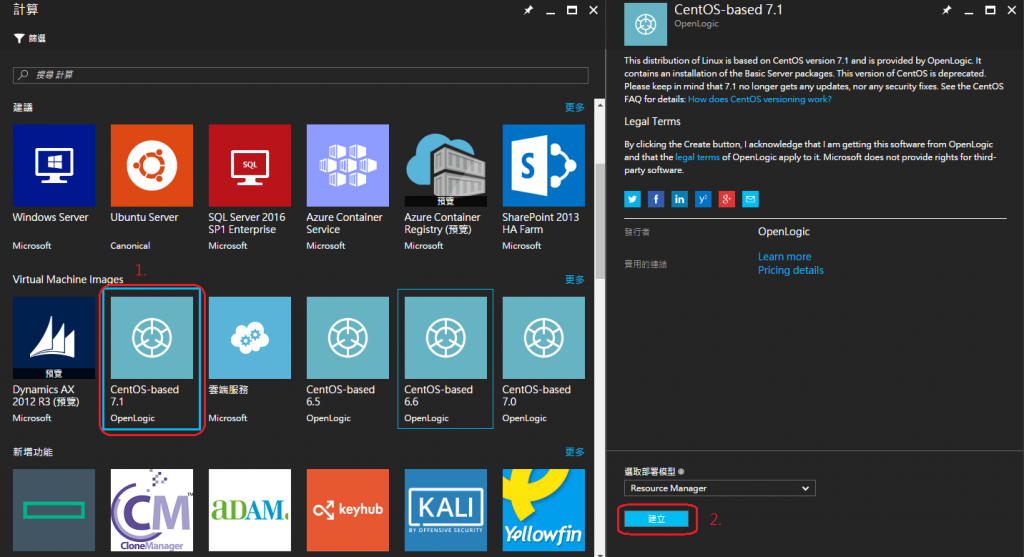Focus the compute search box
The image size is (1024, 557).
click(300, 75)
